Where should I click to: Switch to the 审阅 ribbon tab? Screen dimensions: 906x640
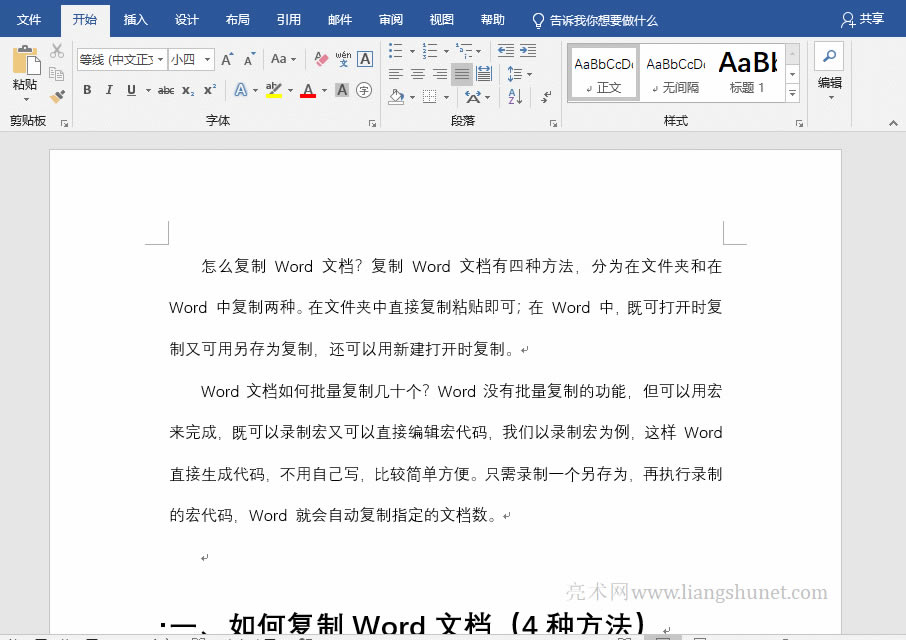[391, 19]
